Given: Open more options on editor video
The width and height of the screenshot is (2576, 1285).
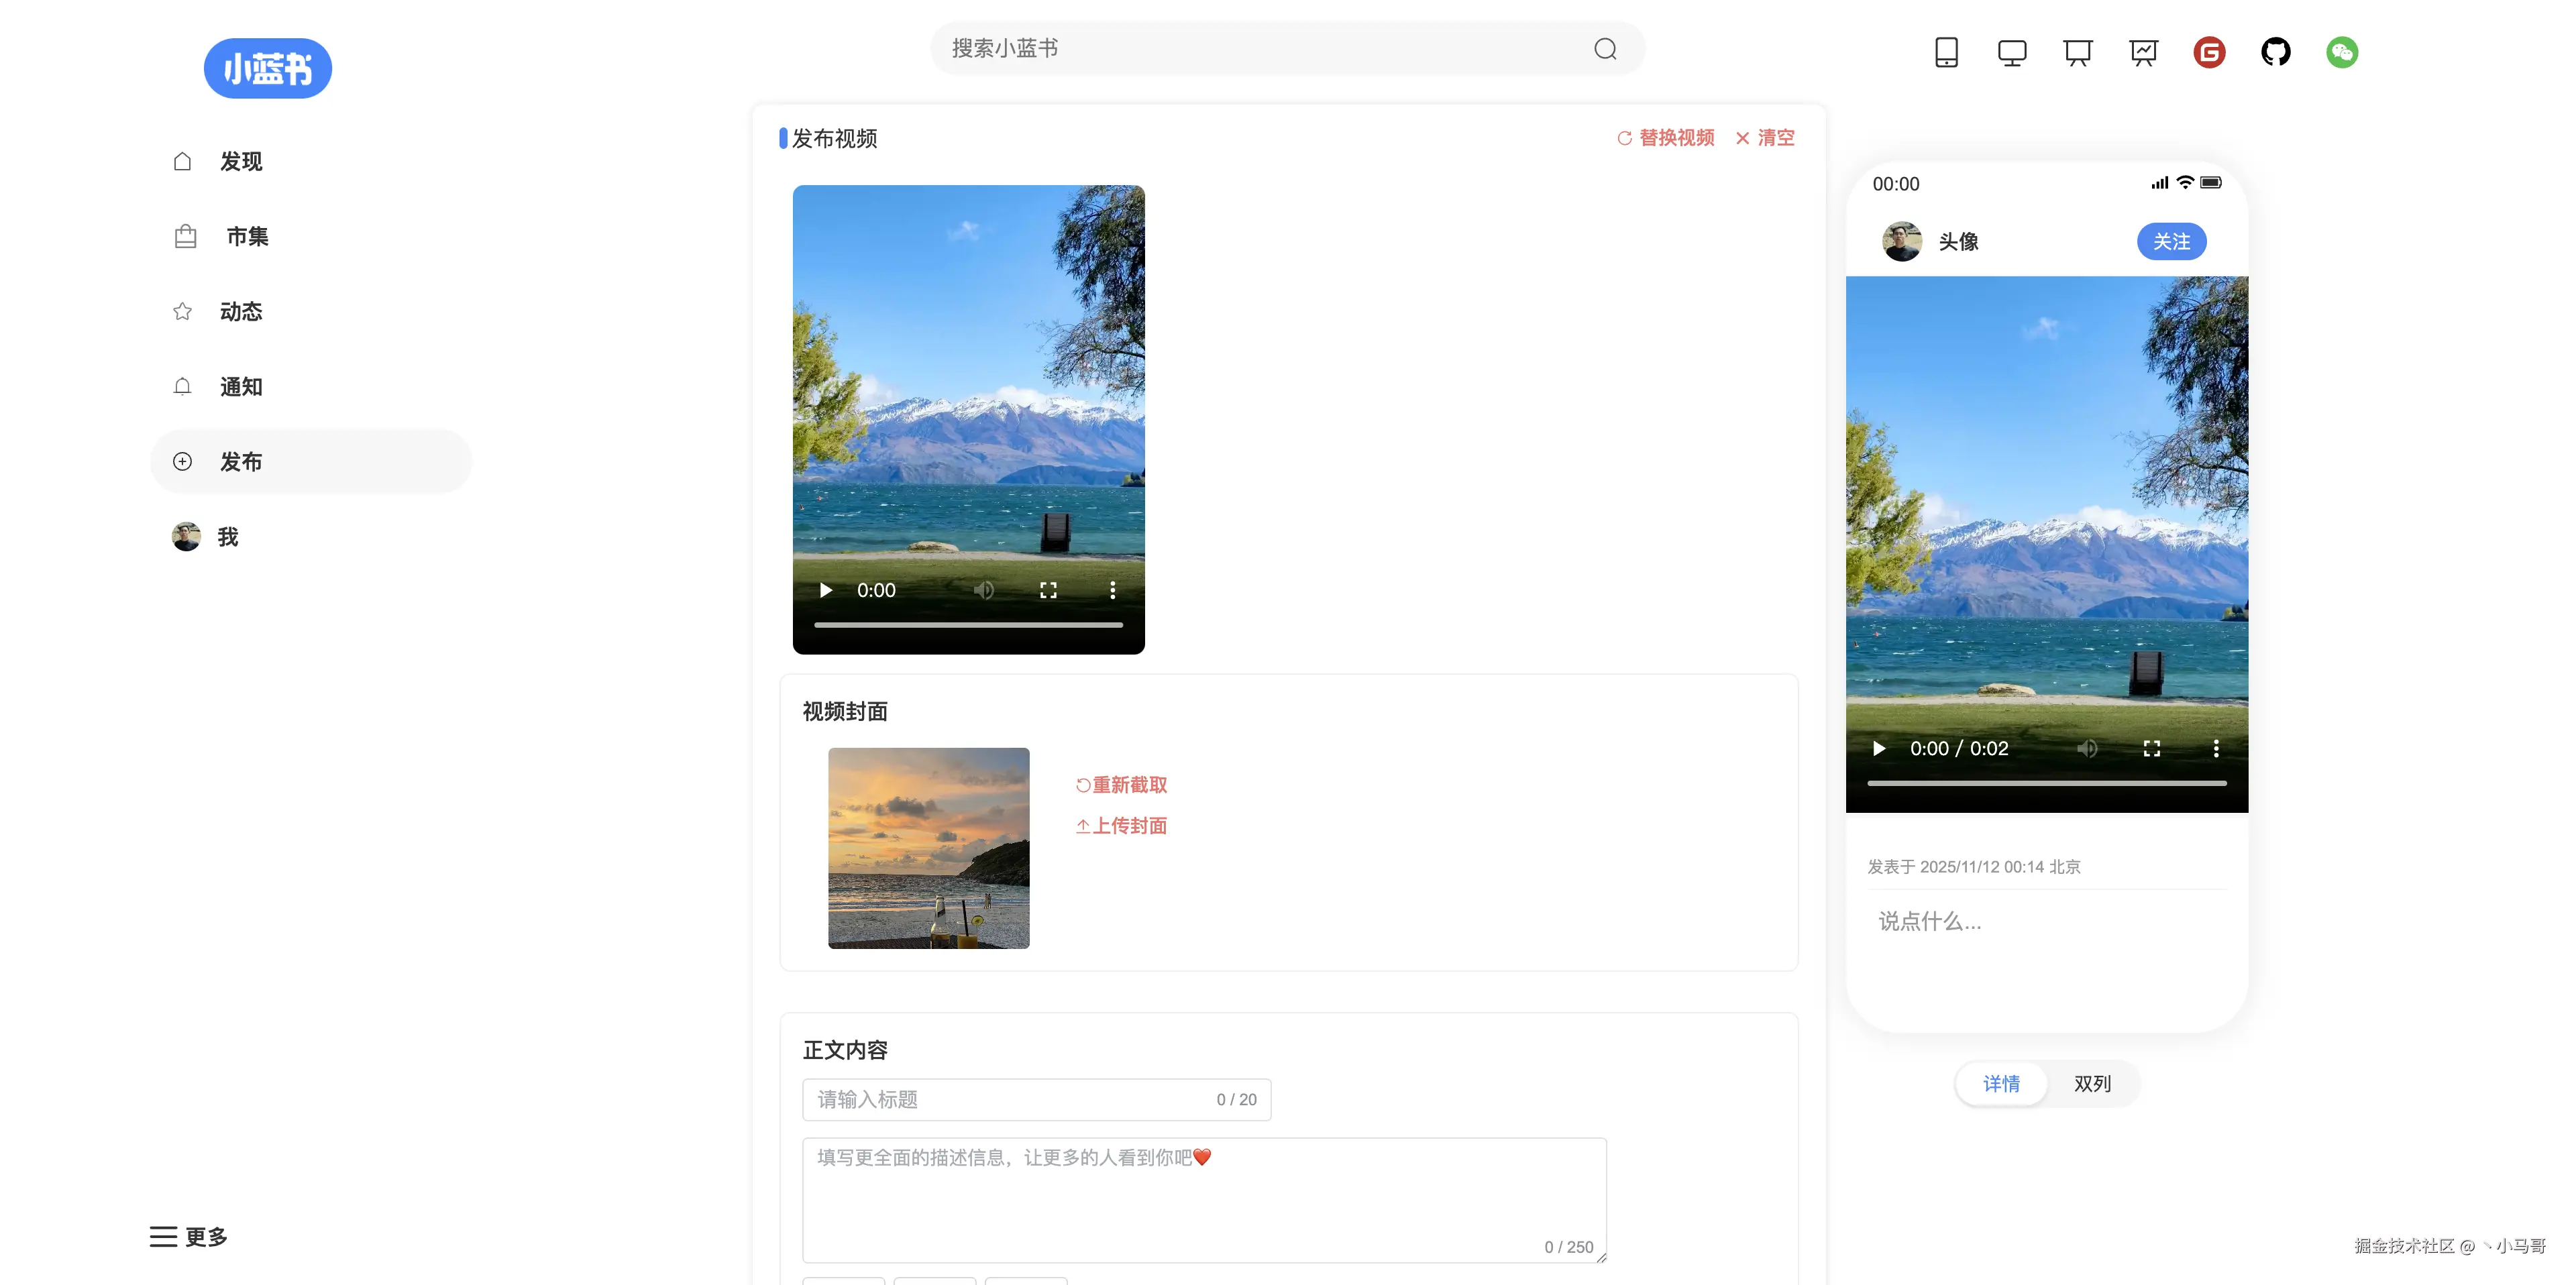Looking at the screenshot, I should (x=1112, y=590).
